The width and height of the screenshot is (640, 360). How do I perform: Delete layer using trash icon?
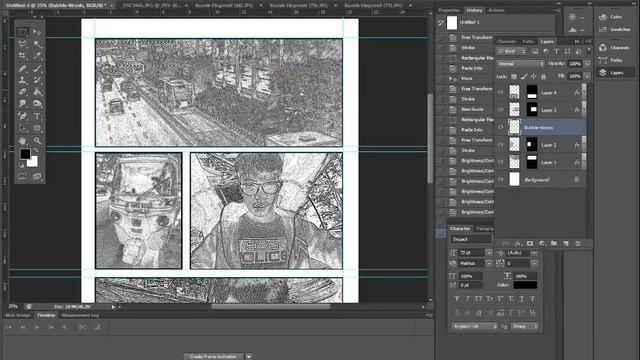pyautogui.click(x=578, y=244)
